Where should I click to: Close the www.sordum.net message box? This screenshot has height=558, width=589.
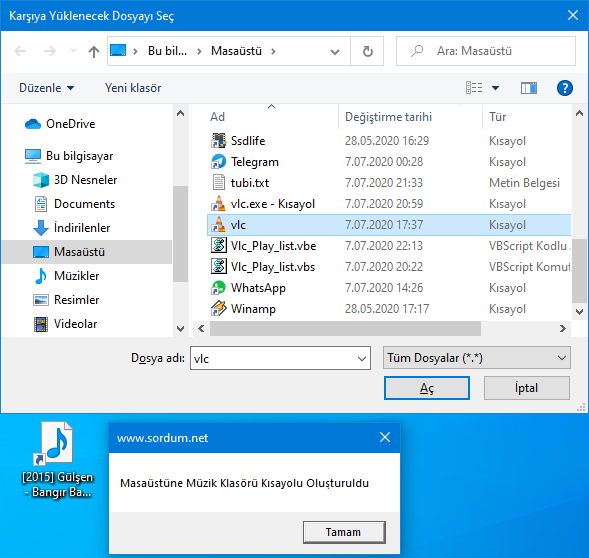click(x=385, y=437)
